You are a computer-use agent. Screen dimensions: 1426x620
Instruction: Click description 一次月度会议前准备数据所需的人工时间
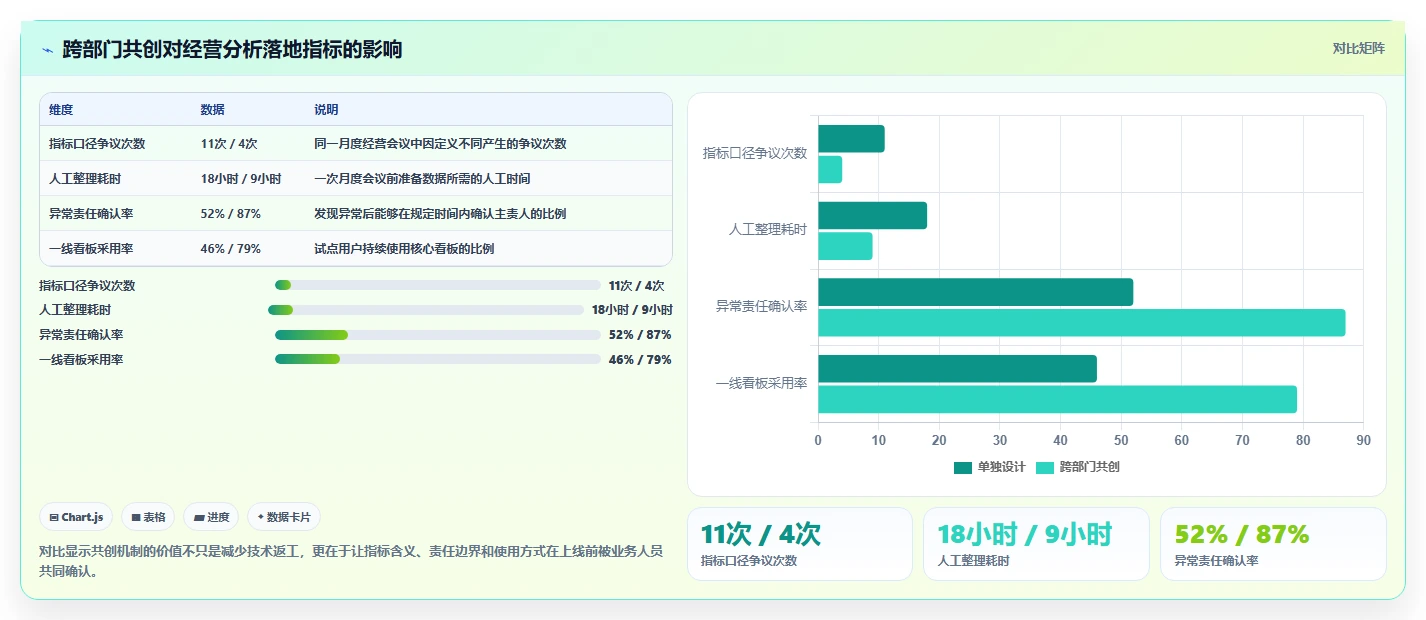click(x=422, y=179)
